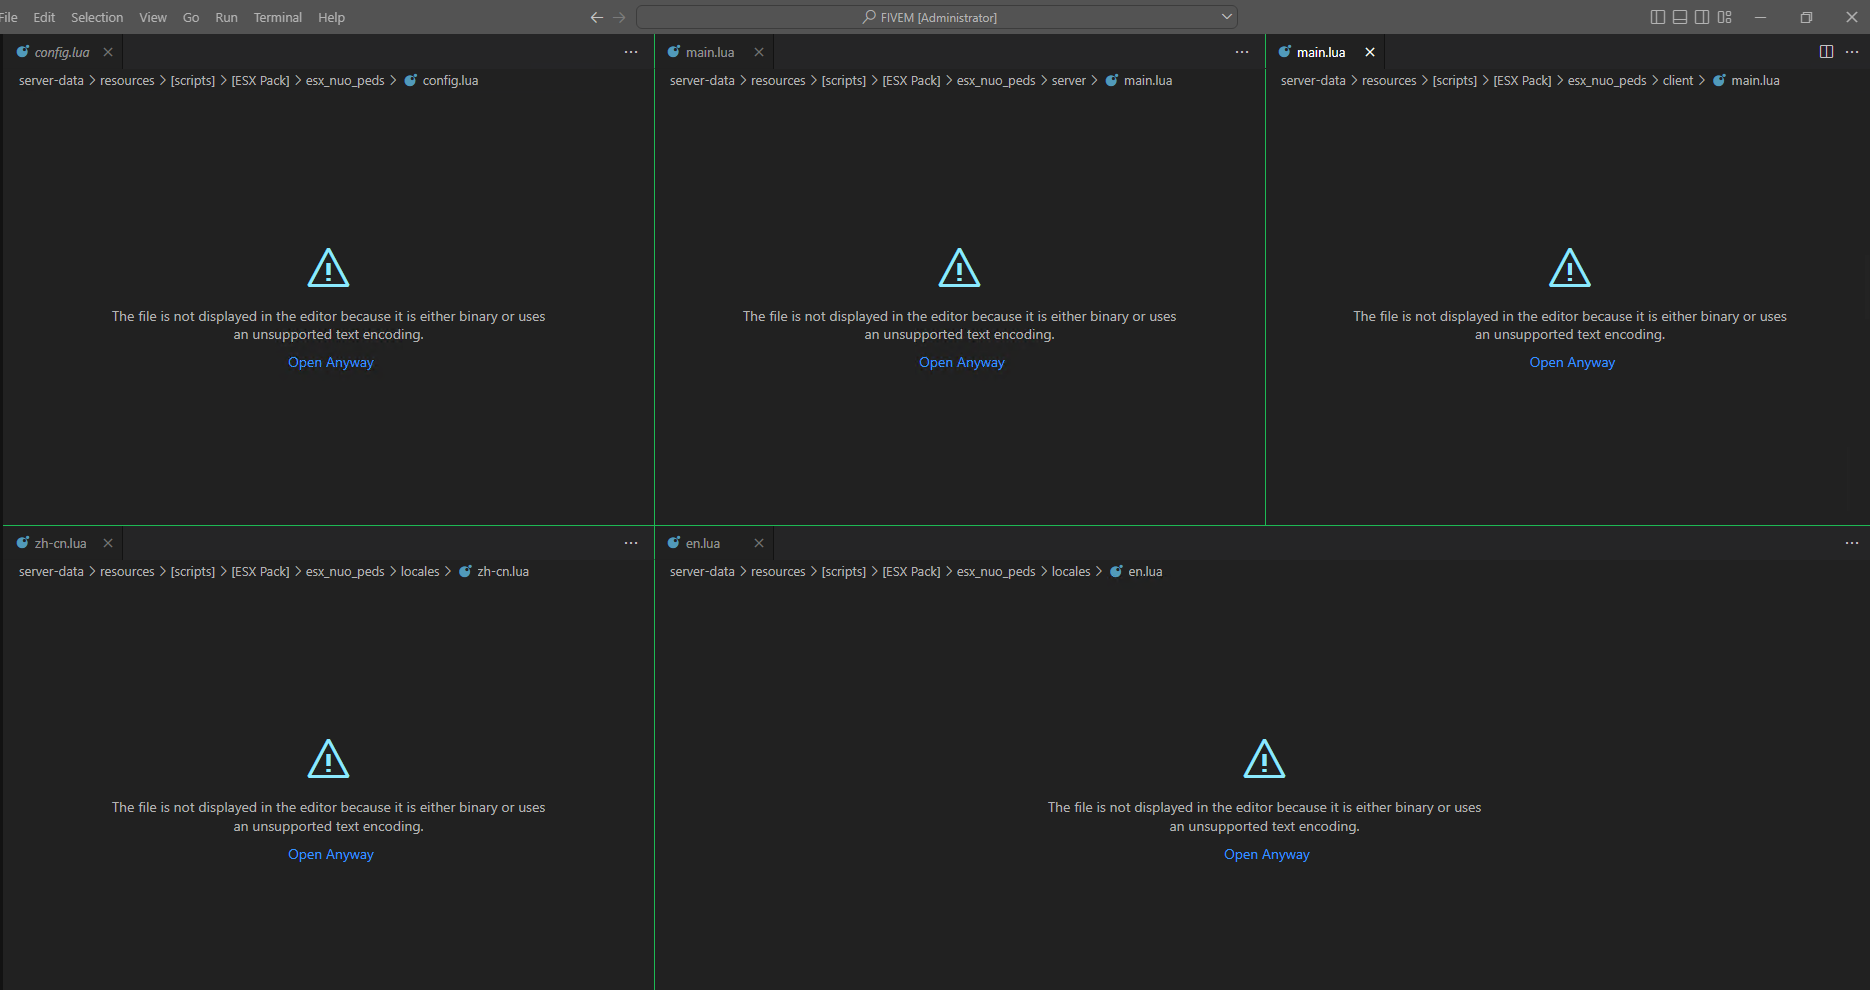Toggle the Secondary Side Bar layout button

pyautogui.click(x=1702, y=17)
